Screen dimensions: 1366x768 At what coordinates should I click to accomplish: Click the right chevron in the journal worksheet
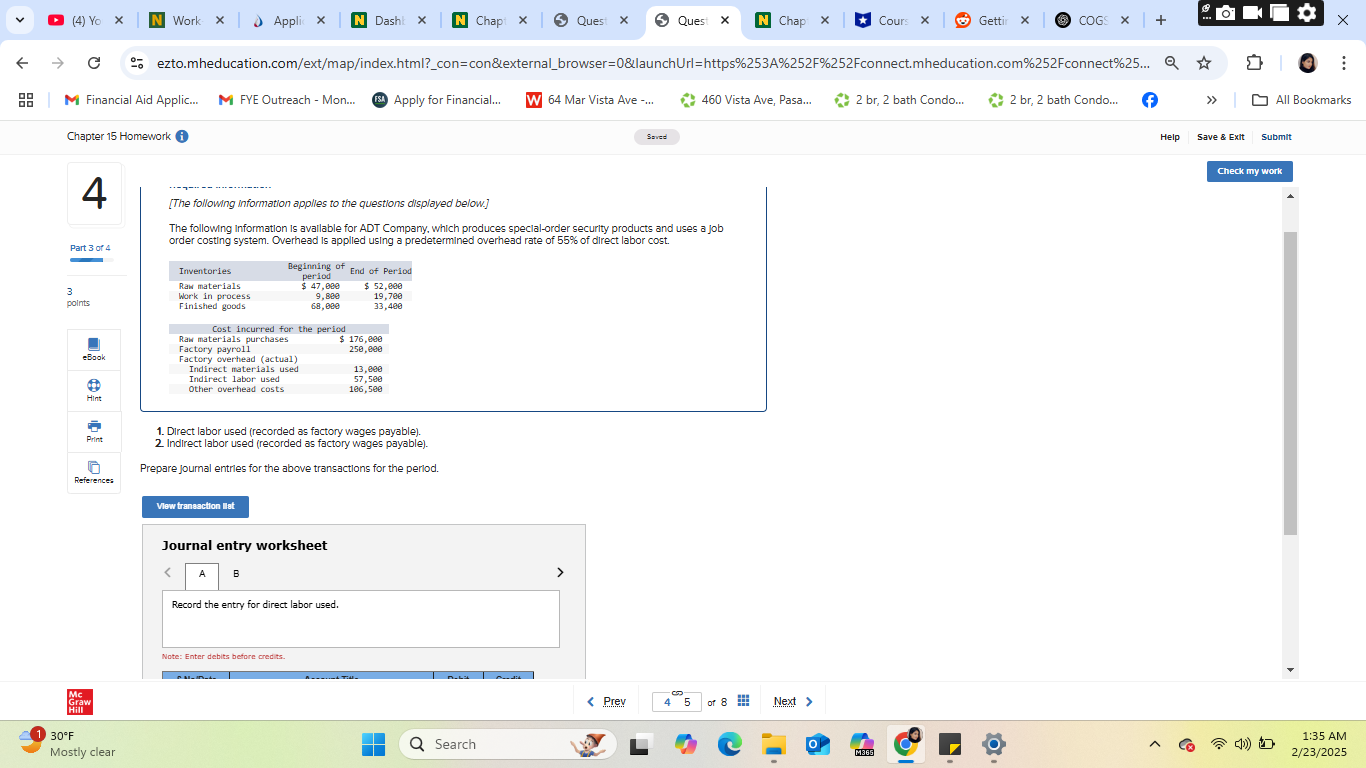[560, 572]
